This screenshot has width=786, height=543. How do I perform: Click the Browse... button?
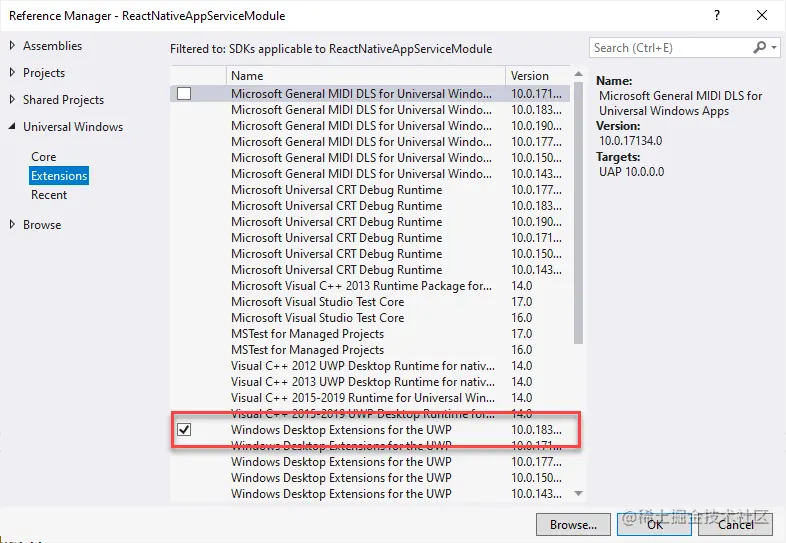tap(573, 525)
